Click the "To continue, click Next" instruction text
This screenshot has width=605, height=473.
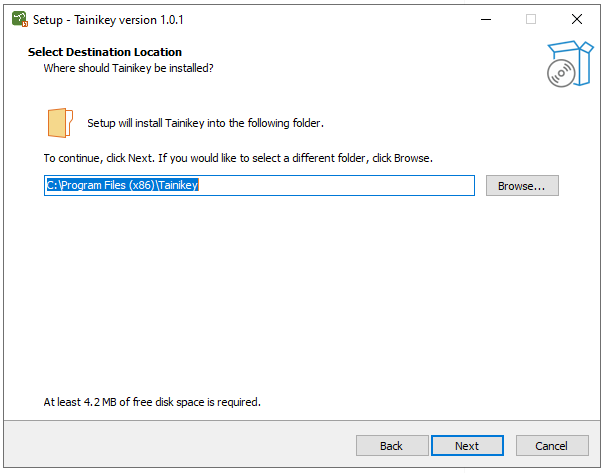(238, 158)
